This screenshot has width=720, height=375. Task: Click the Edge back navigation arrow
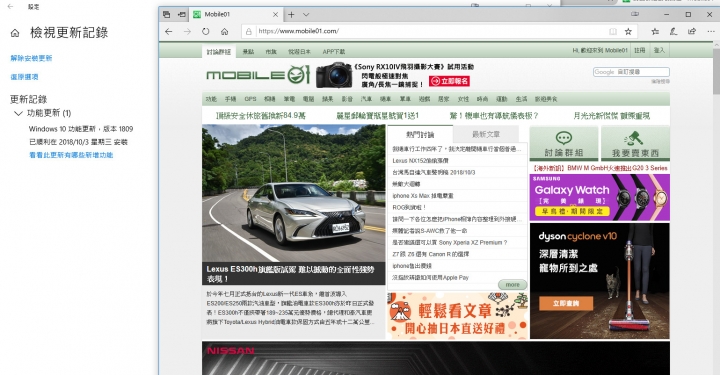pos(169,31)
